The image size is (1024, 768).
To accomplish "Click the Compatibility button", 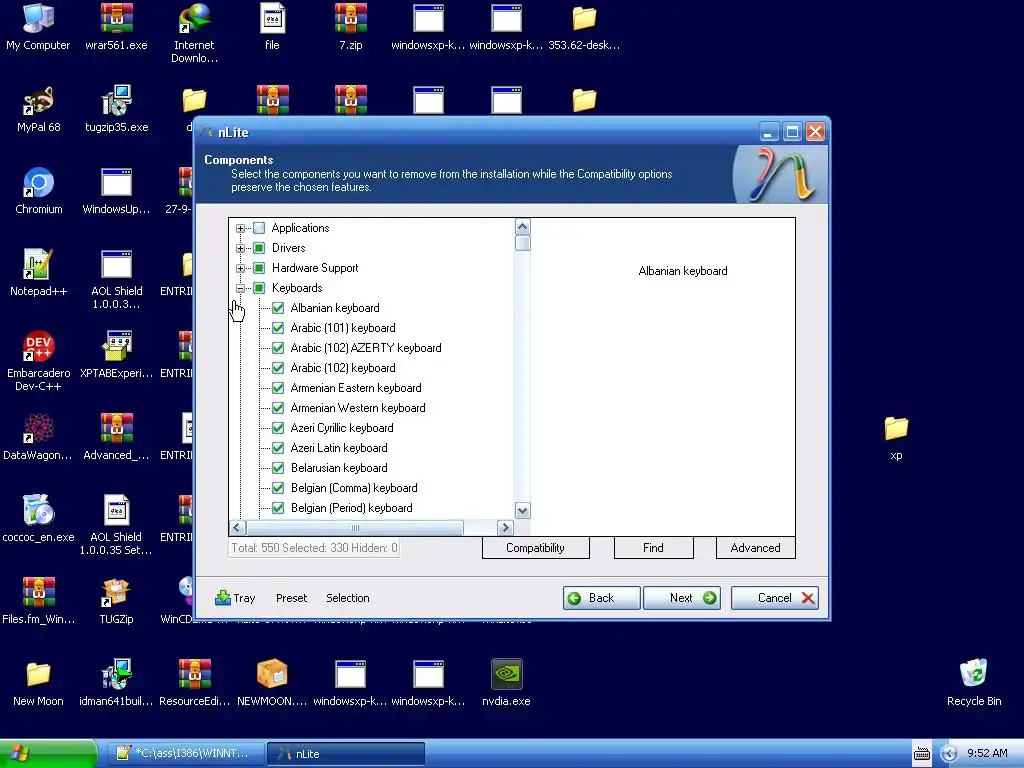I will click(536, 548).
